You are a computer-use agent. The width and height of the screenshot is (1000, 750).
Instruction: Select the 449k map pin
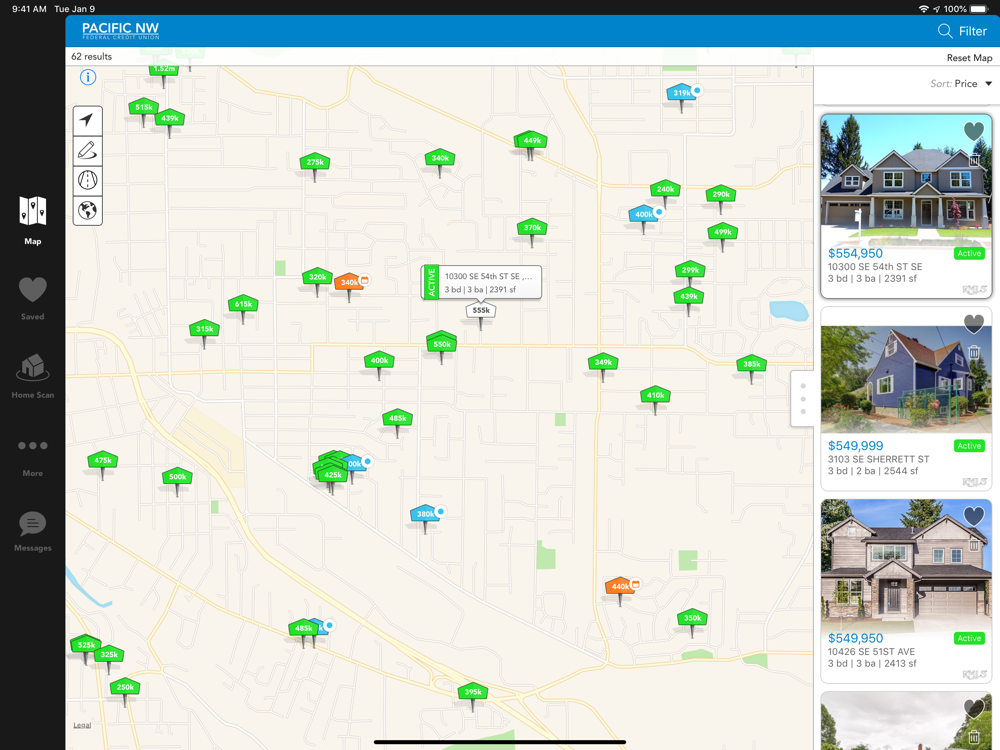point(532,140)
